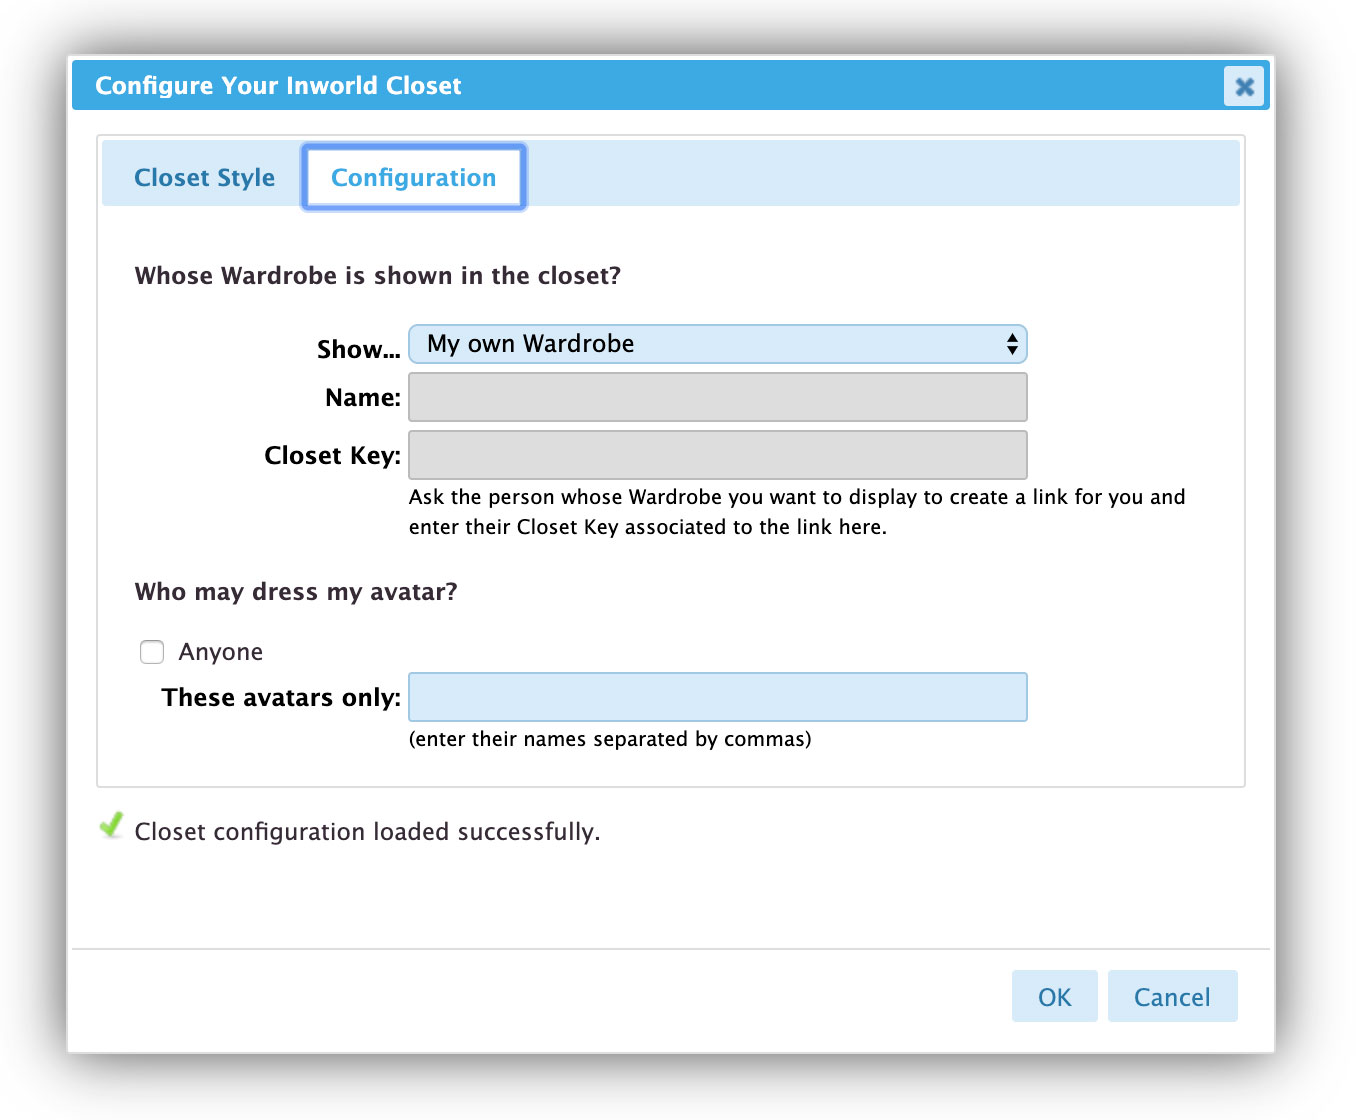The image size is (1356, 1120).
Task: Cancel the closet configuration
Action: (x=1171, y=997)
